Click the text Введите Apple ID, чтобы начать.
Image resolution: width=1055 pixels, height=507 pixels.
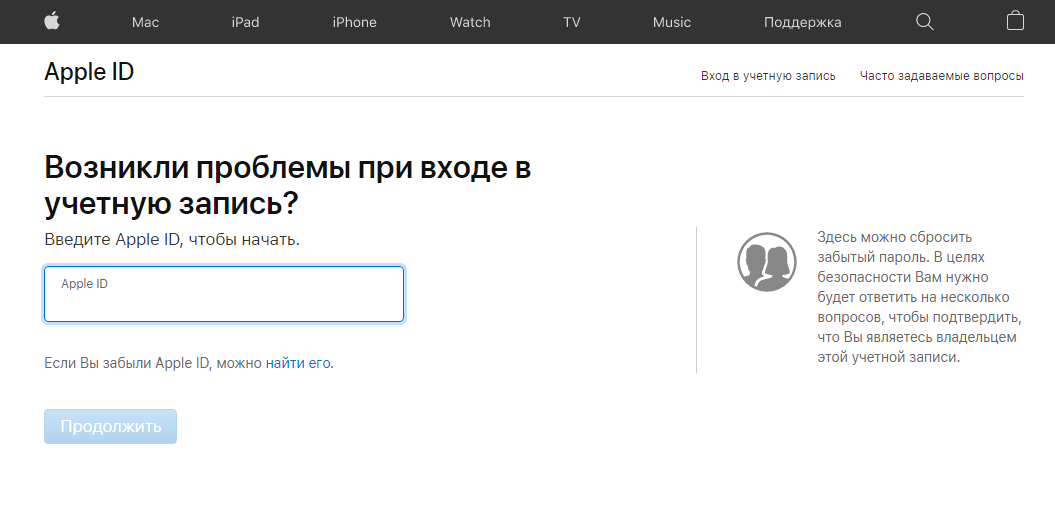(172, 239)
